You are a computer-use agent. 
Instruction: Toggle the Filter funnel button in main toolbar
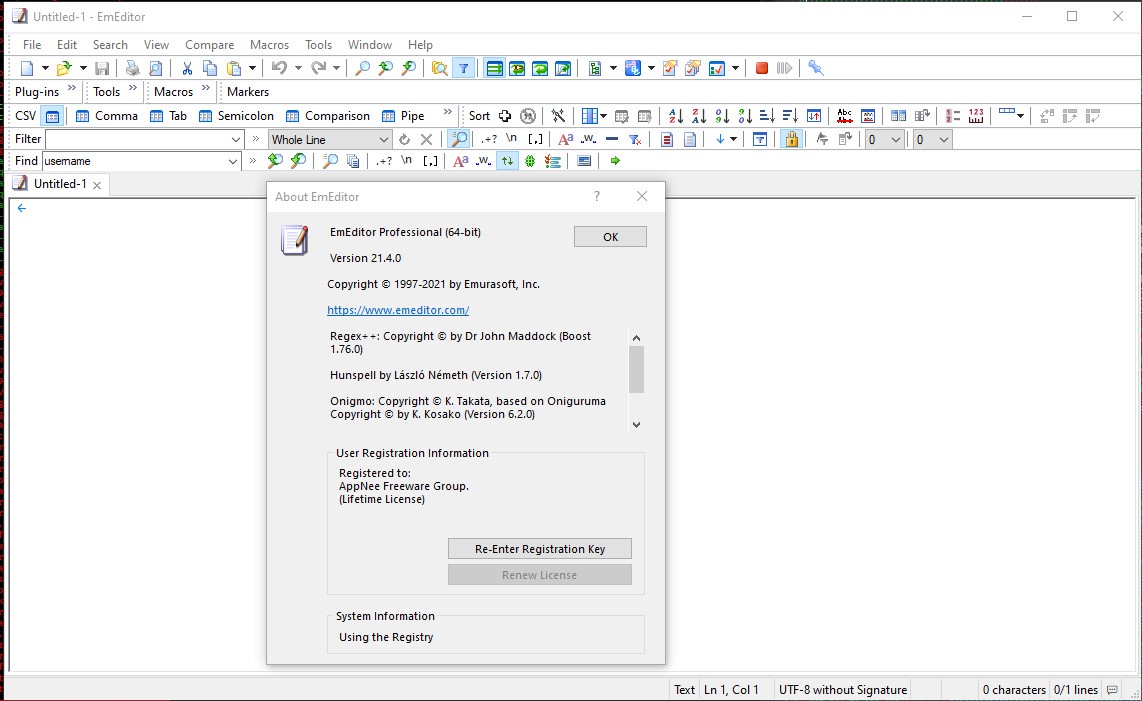point(463,68)
